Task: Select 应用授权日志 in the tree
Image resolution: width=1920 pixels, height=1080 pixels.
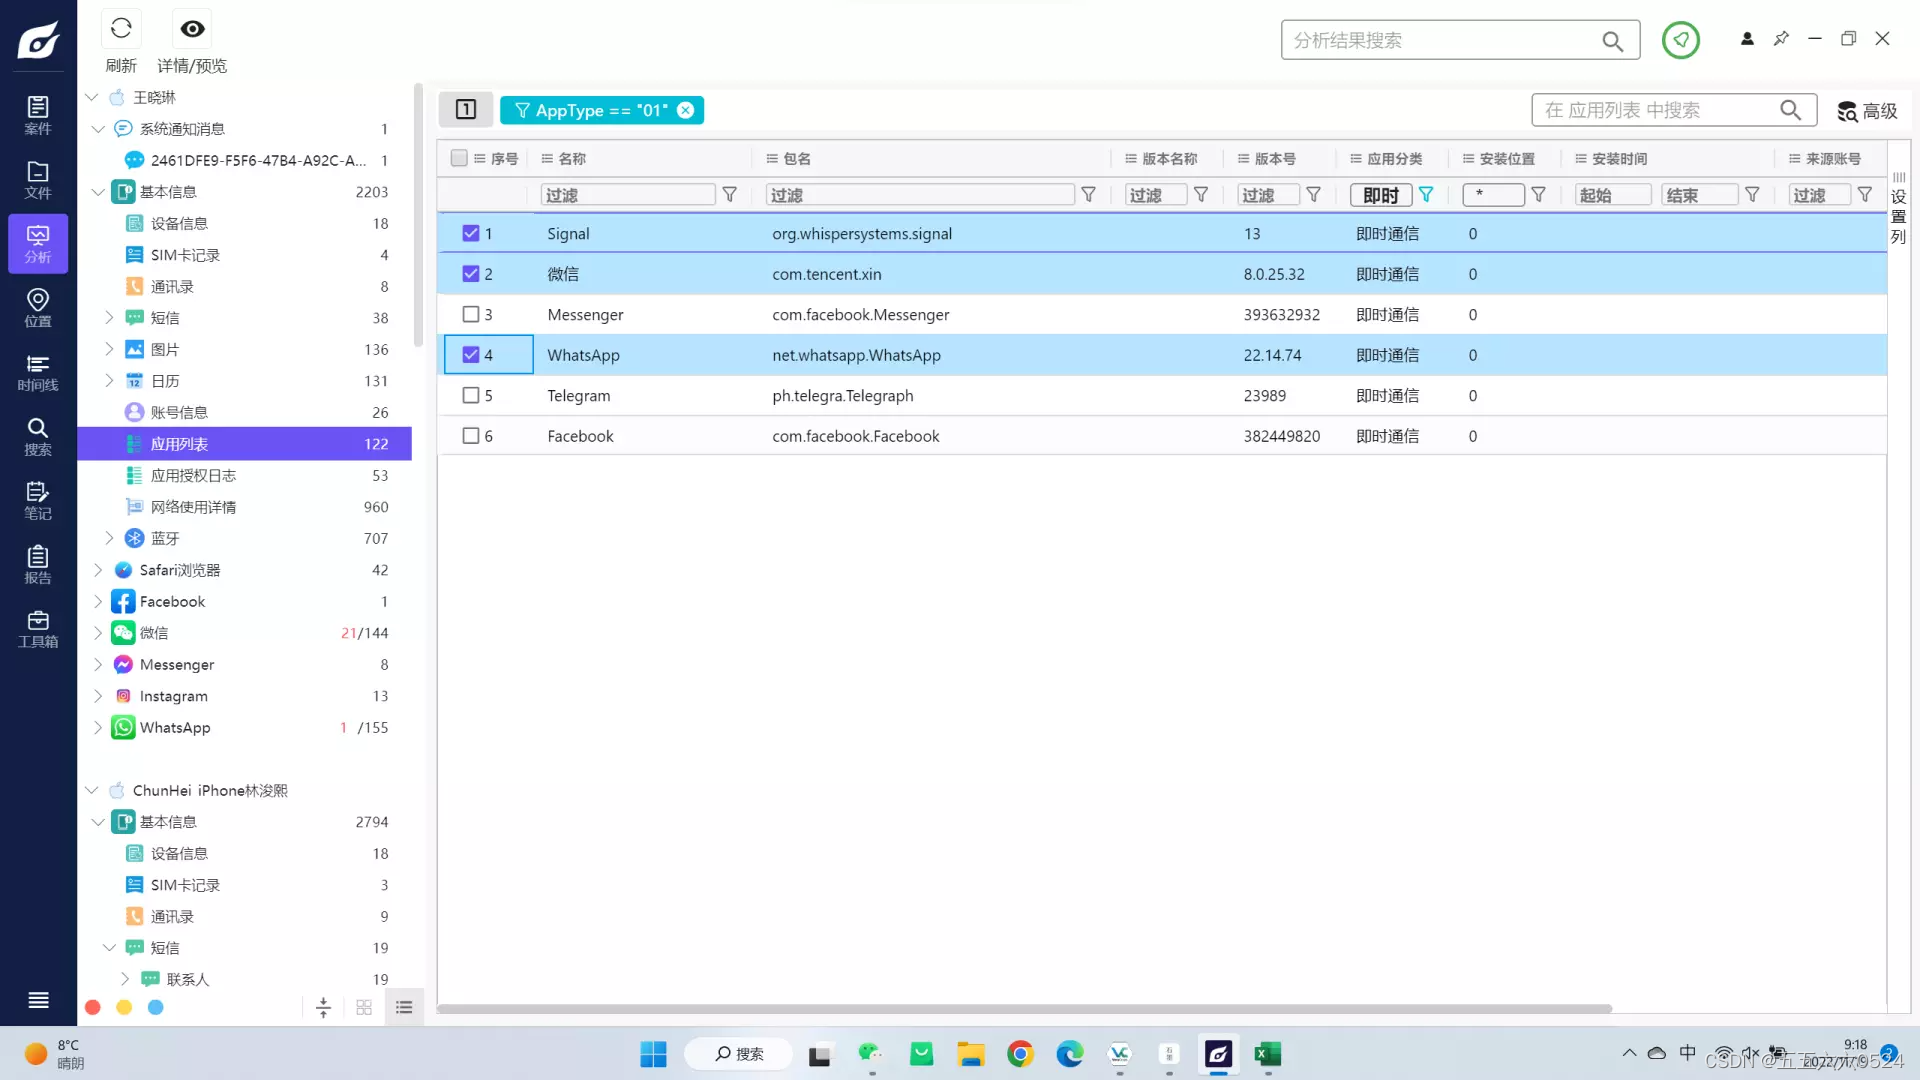Action: [x=193, y=475]
